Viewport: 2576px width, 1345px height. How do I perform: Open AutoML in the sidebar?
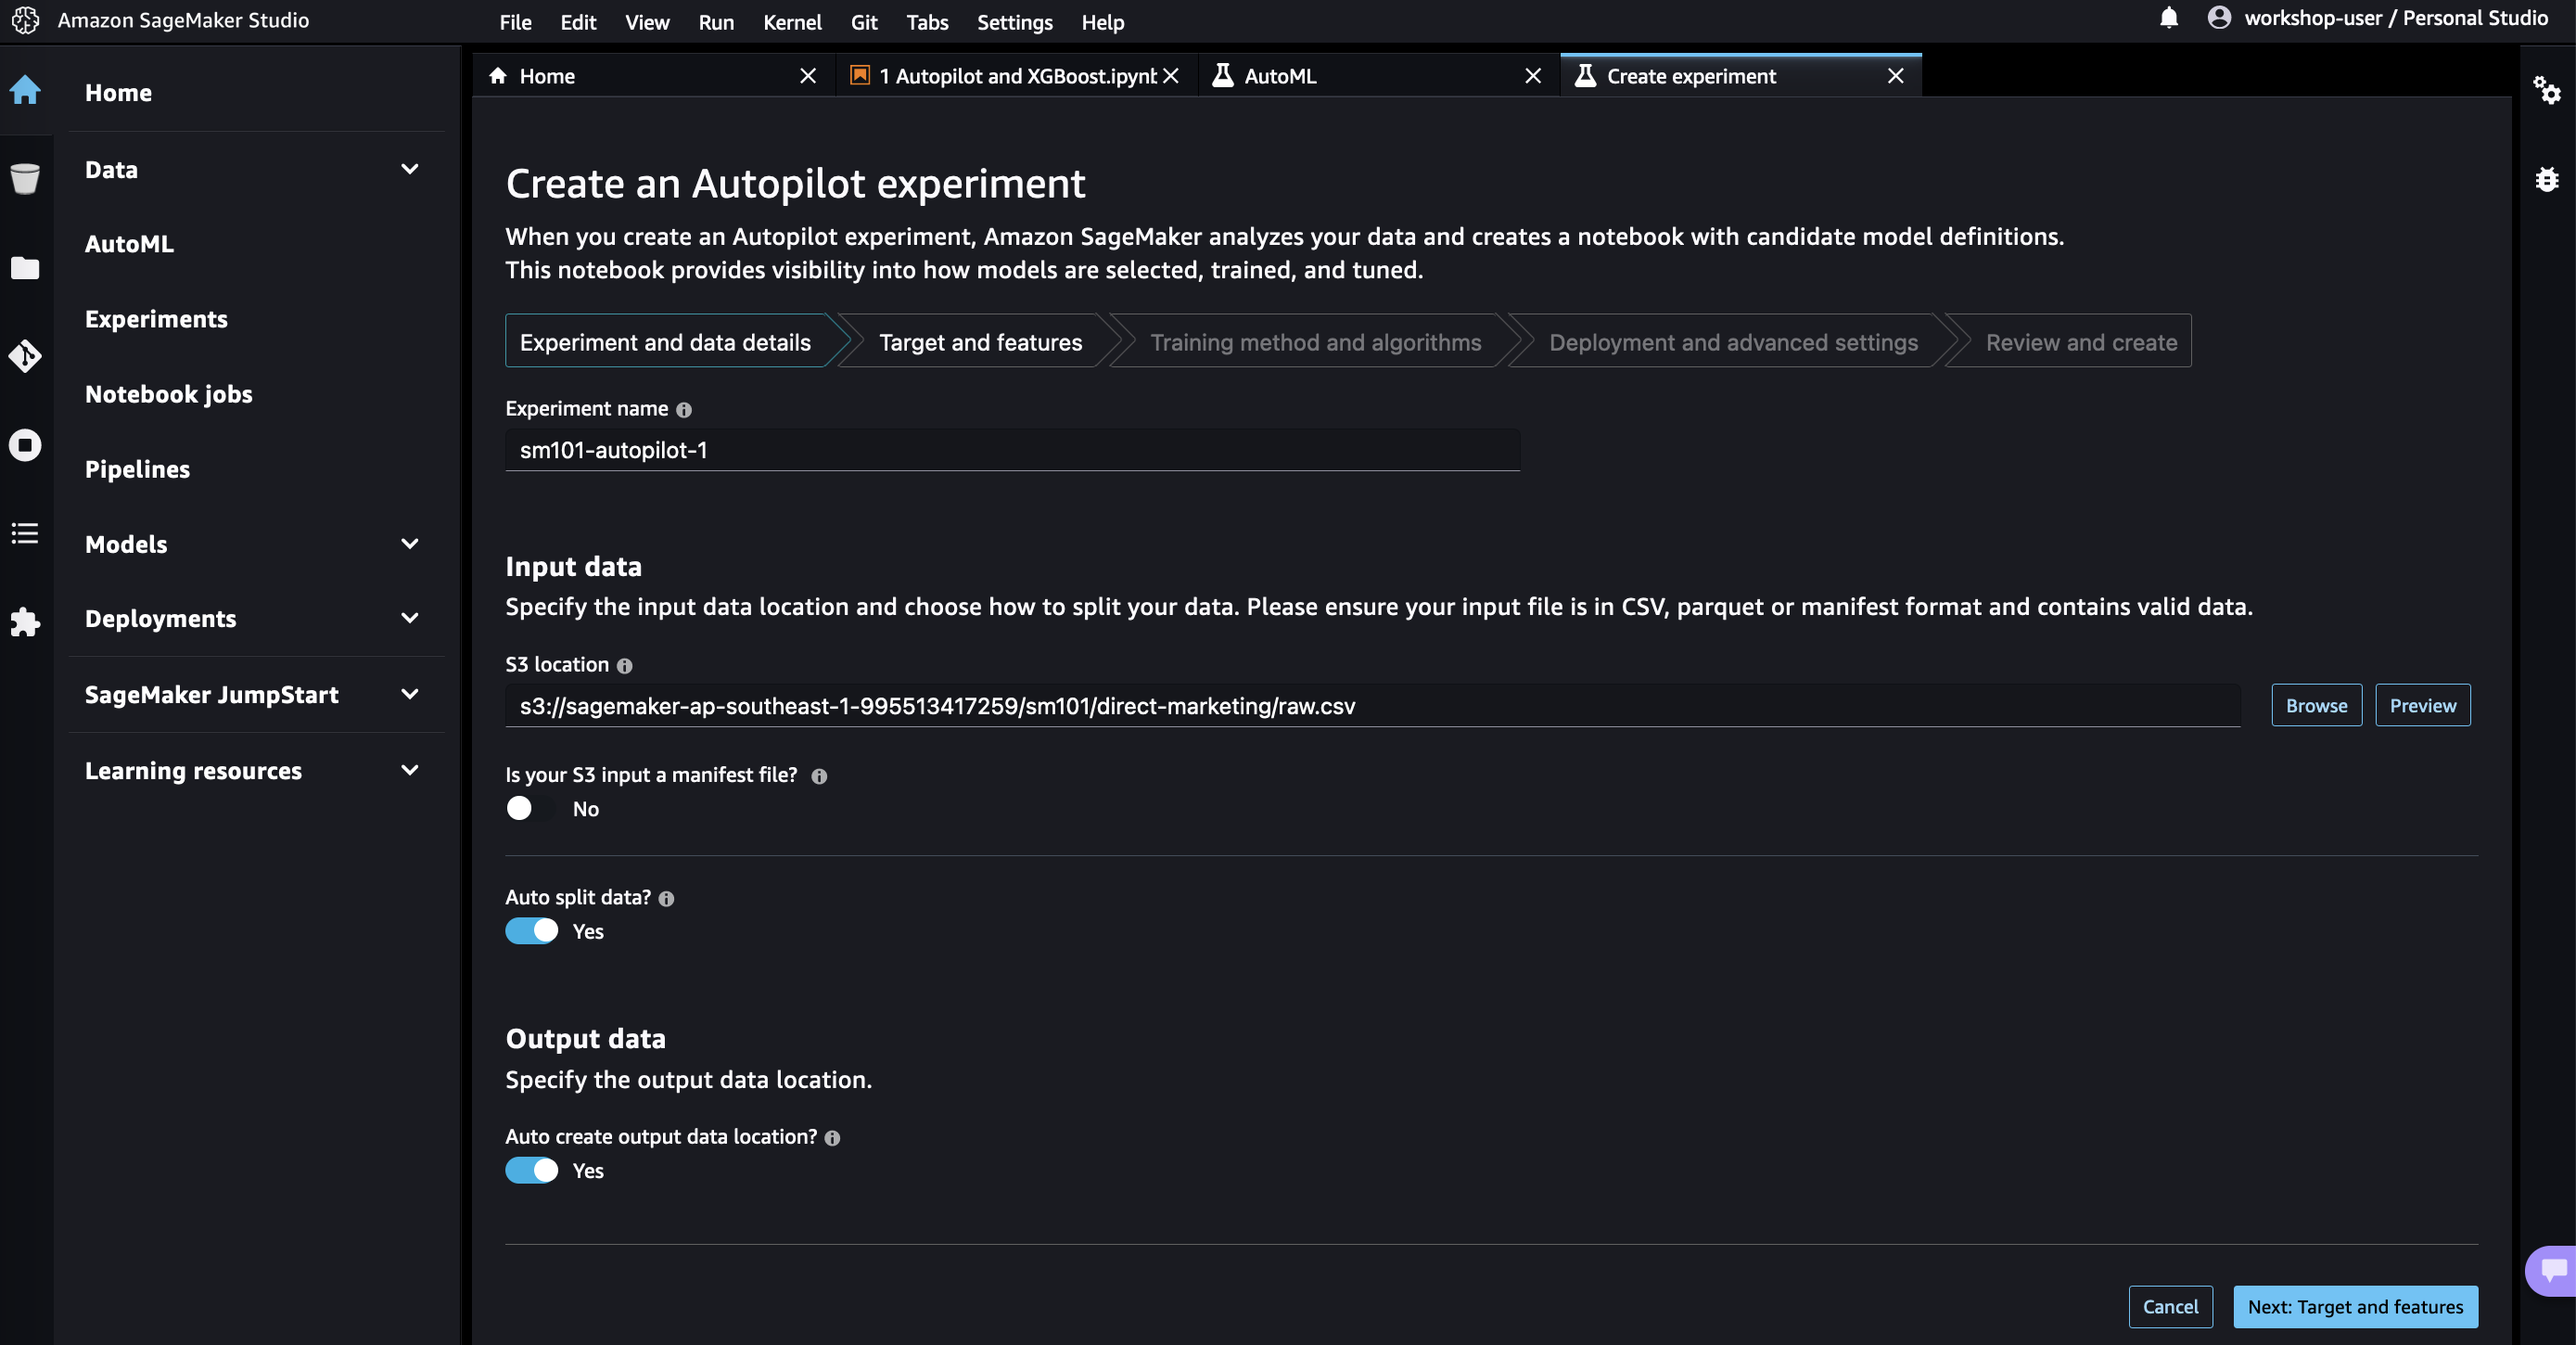[x=129, y=244]
